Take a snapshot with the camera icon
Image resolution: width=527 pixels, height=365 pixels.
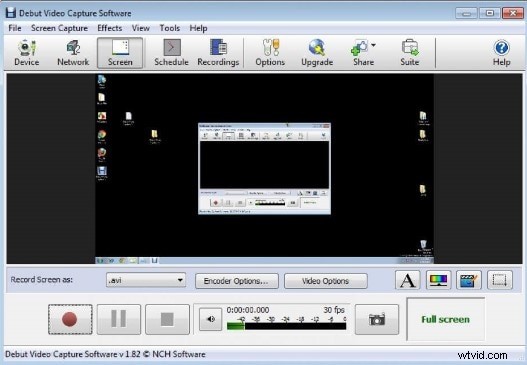[x=377, y=319]
